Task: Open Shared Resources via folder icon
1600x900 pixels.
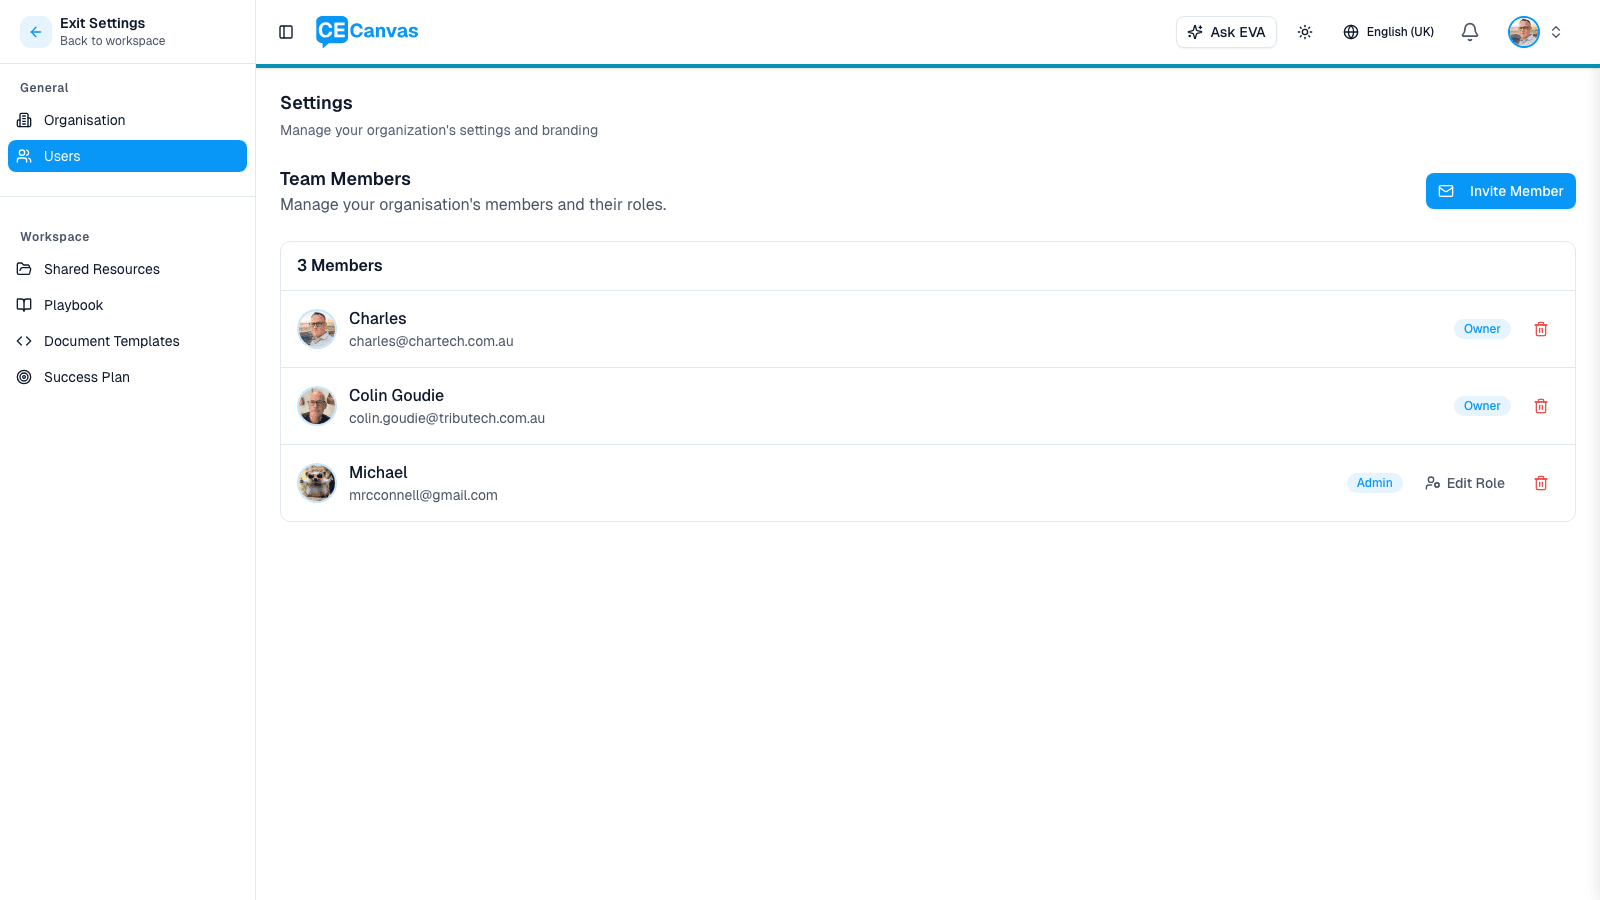Action: click(x=24, y=269)
